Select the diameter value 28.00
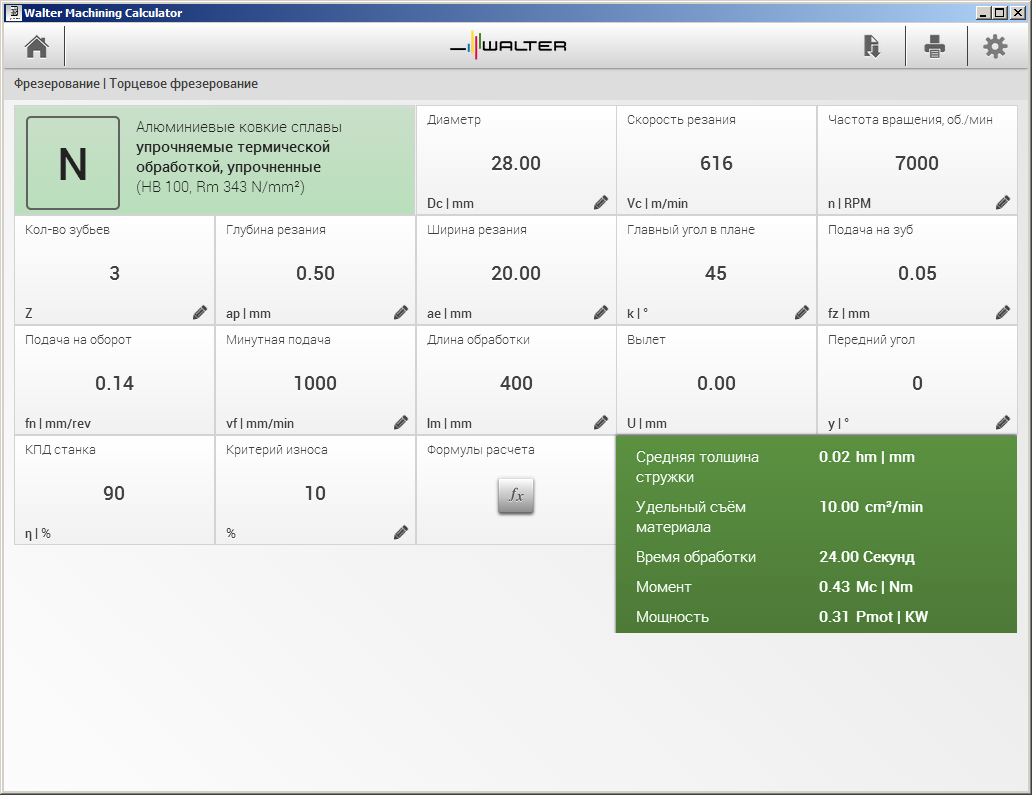 (x=516, y=163)
